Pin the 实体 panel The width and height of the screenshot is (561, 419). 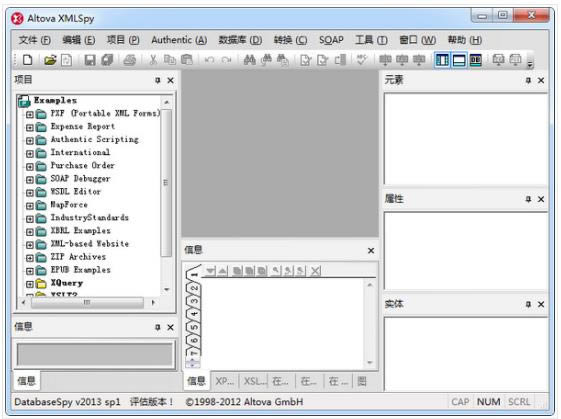point(528,304)
